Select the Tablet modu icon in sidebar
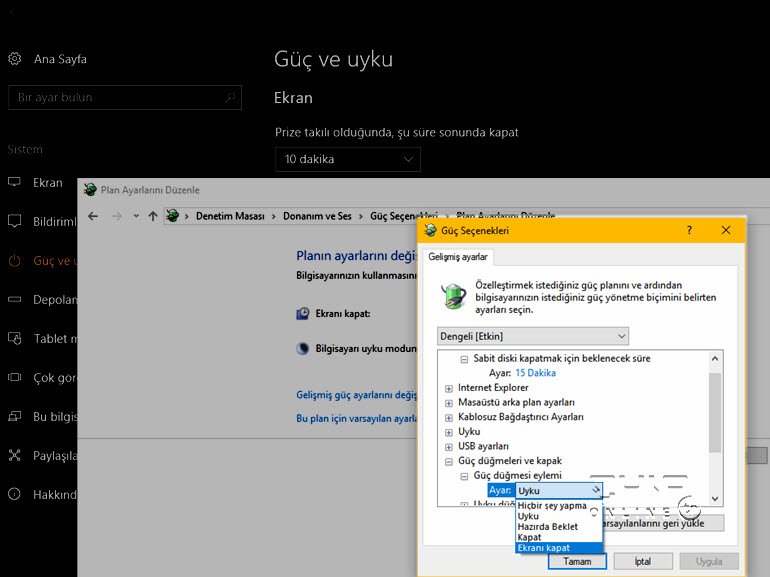The width and height of the screenshot is (770, 577). 14,338
